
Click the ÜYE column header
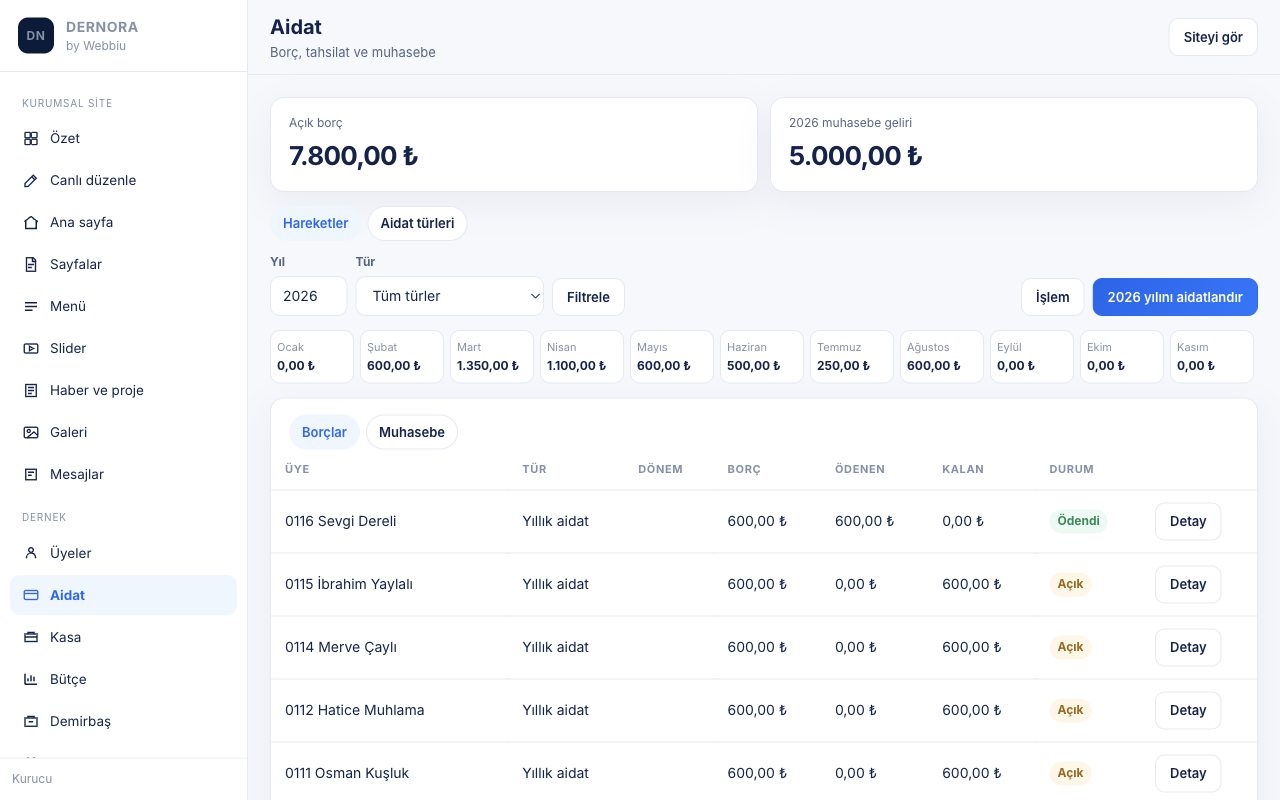tap(297, 469)
